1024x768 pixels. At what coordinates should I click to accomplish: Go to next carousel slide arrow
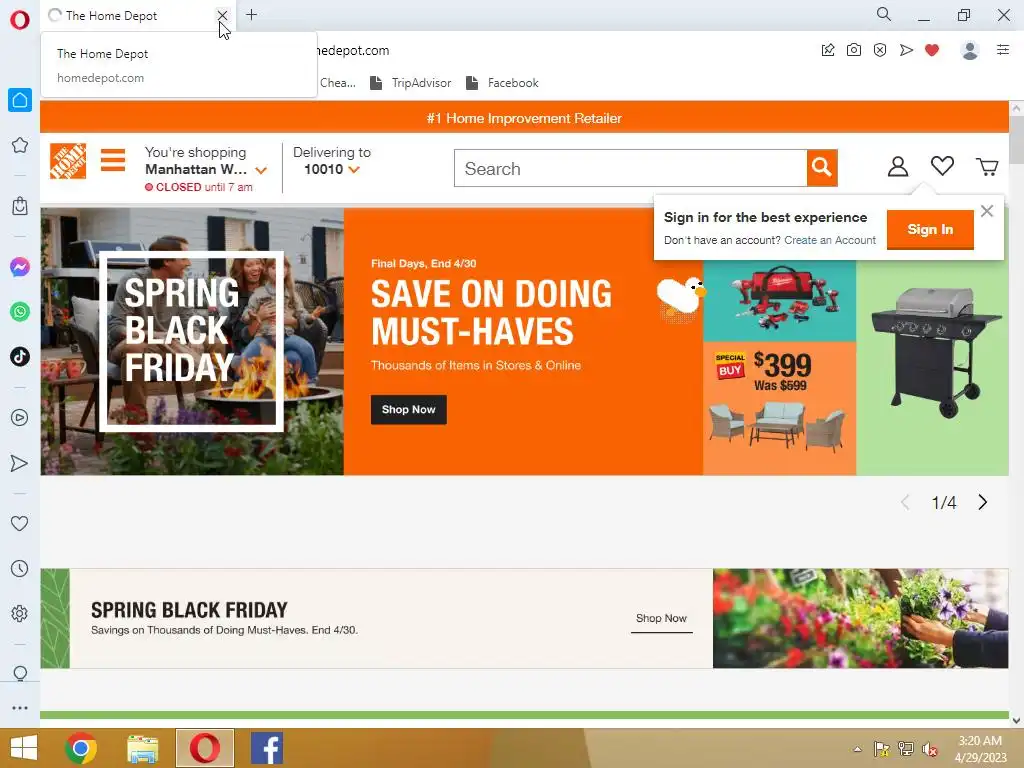tap(982, 502)
